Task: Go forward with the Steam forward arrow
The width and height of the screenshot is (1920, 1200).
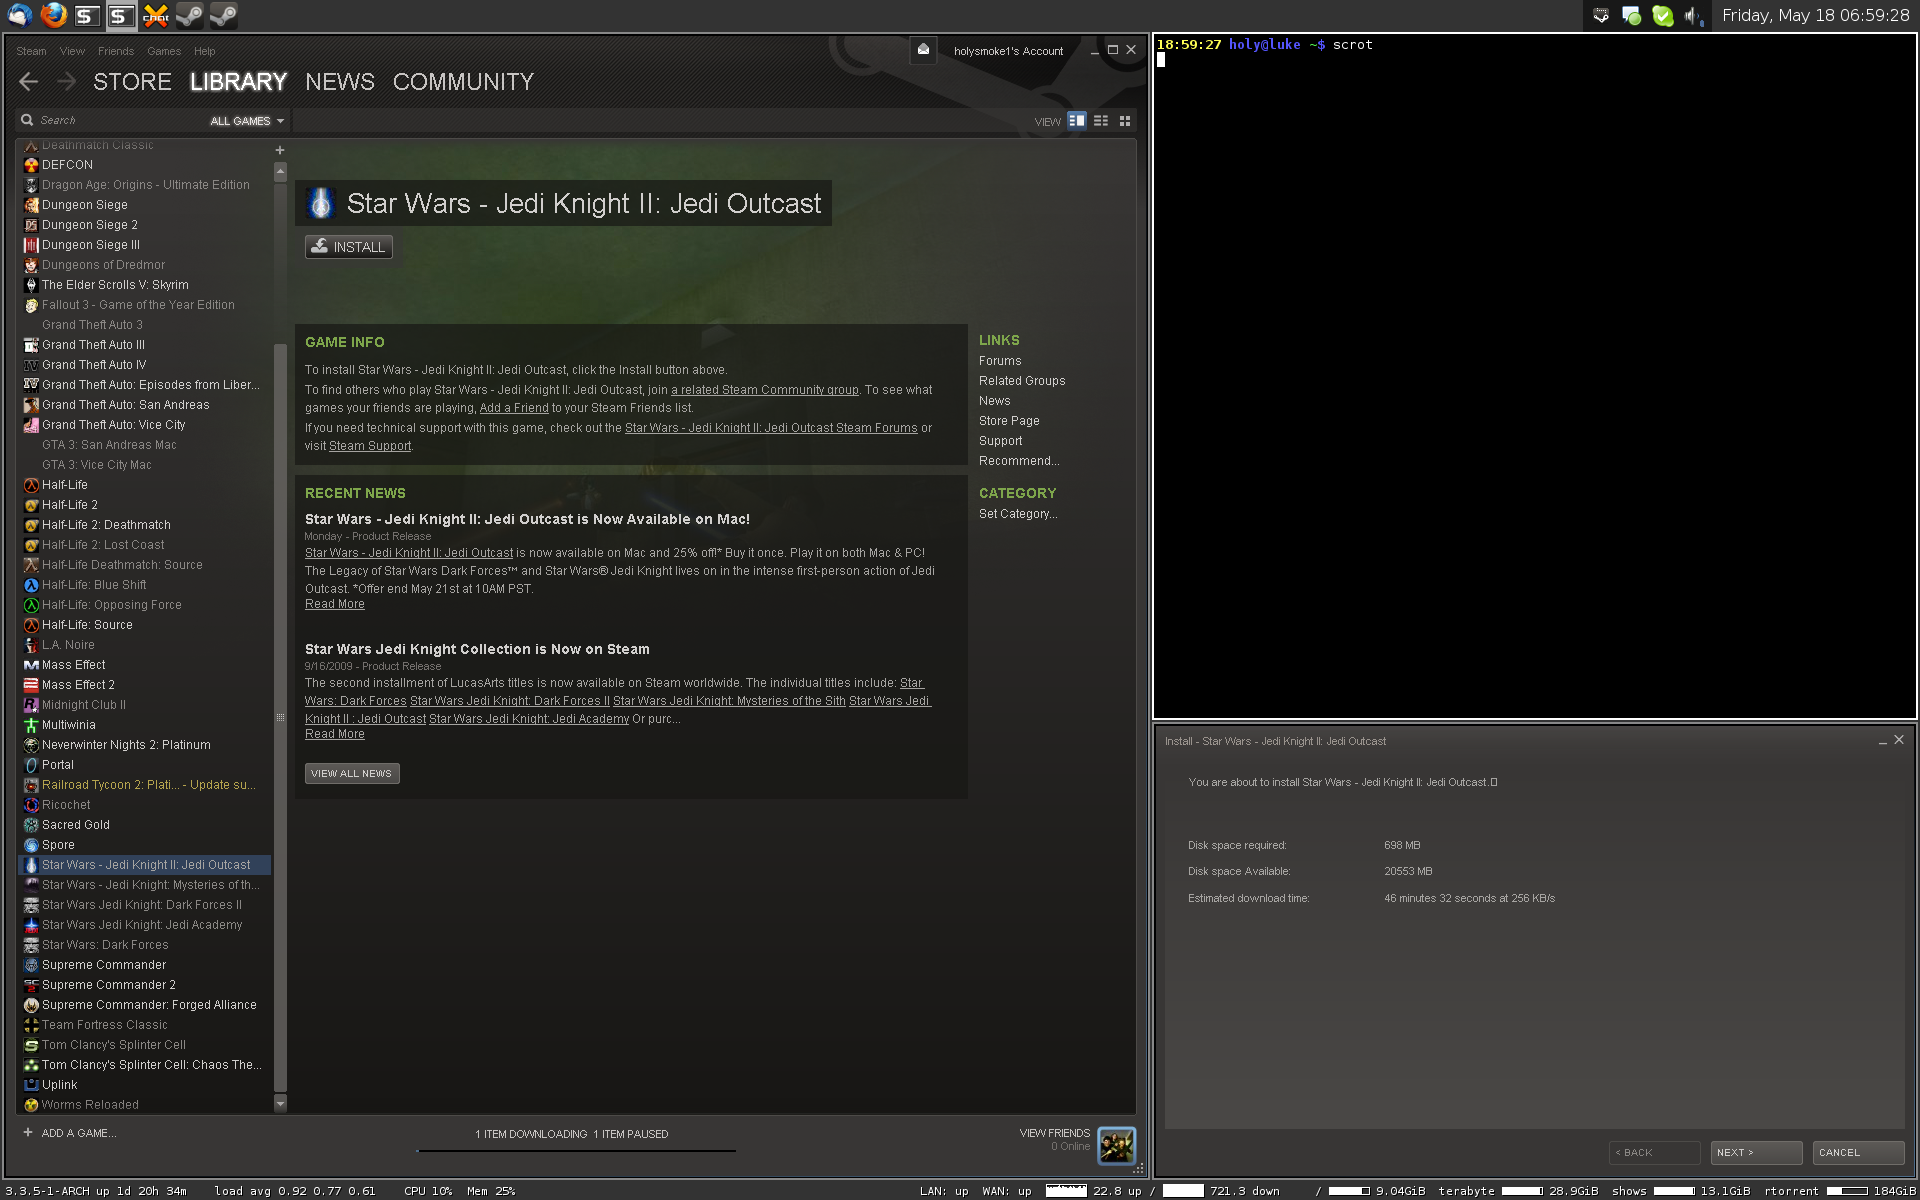Action: click(66, 82)
